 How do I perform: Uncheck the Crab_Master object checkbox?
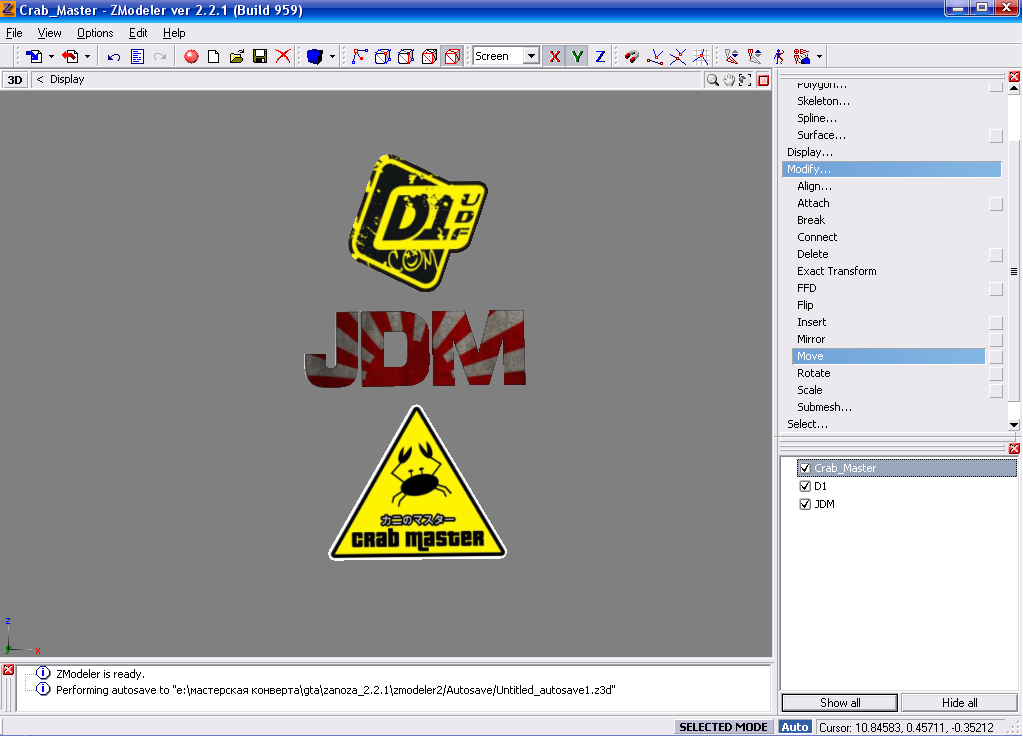tap(805, 468)
